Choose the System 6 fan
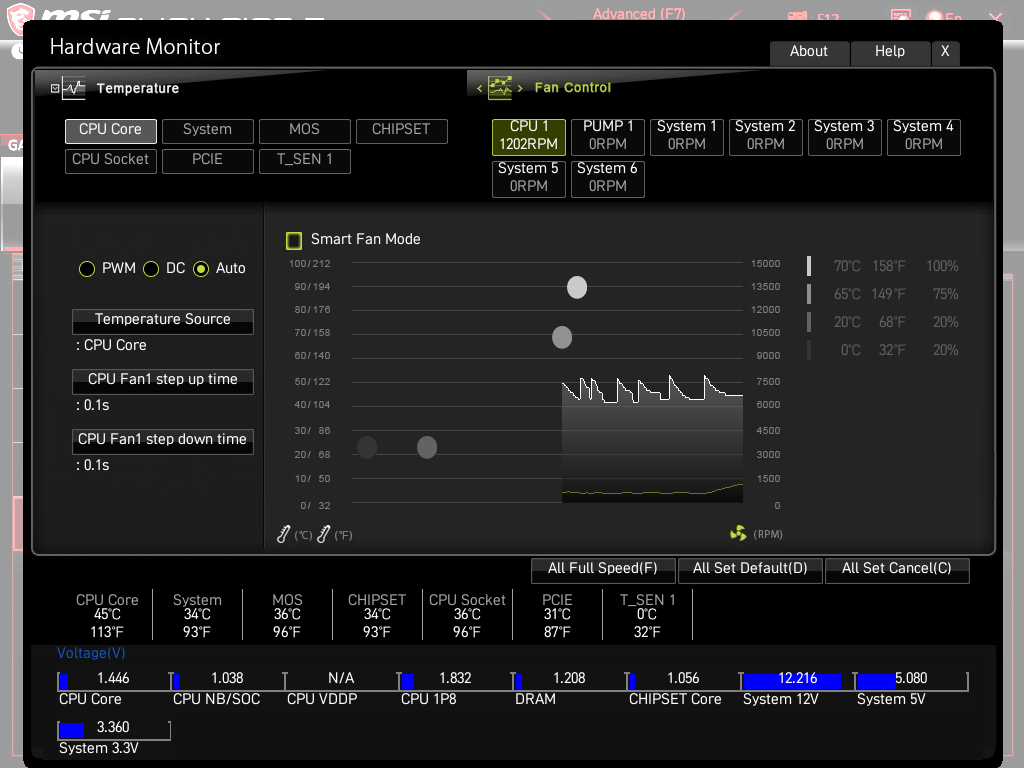 [x=607, y=178]
